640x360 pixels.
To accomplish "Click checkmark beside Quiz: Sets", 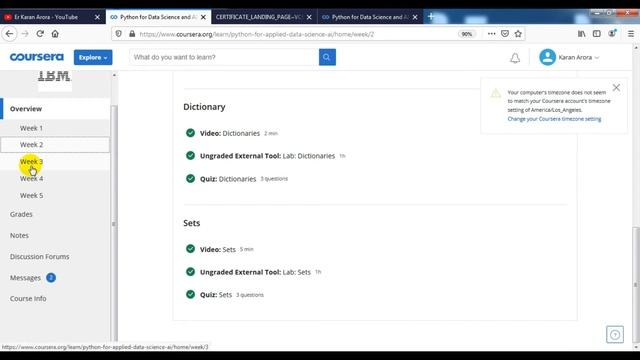I will pyautogui.click(x=190, y=294).
